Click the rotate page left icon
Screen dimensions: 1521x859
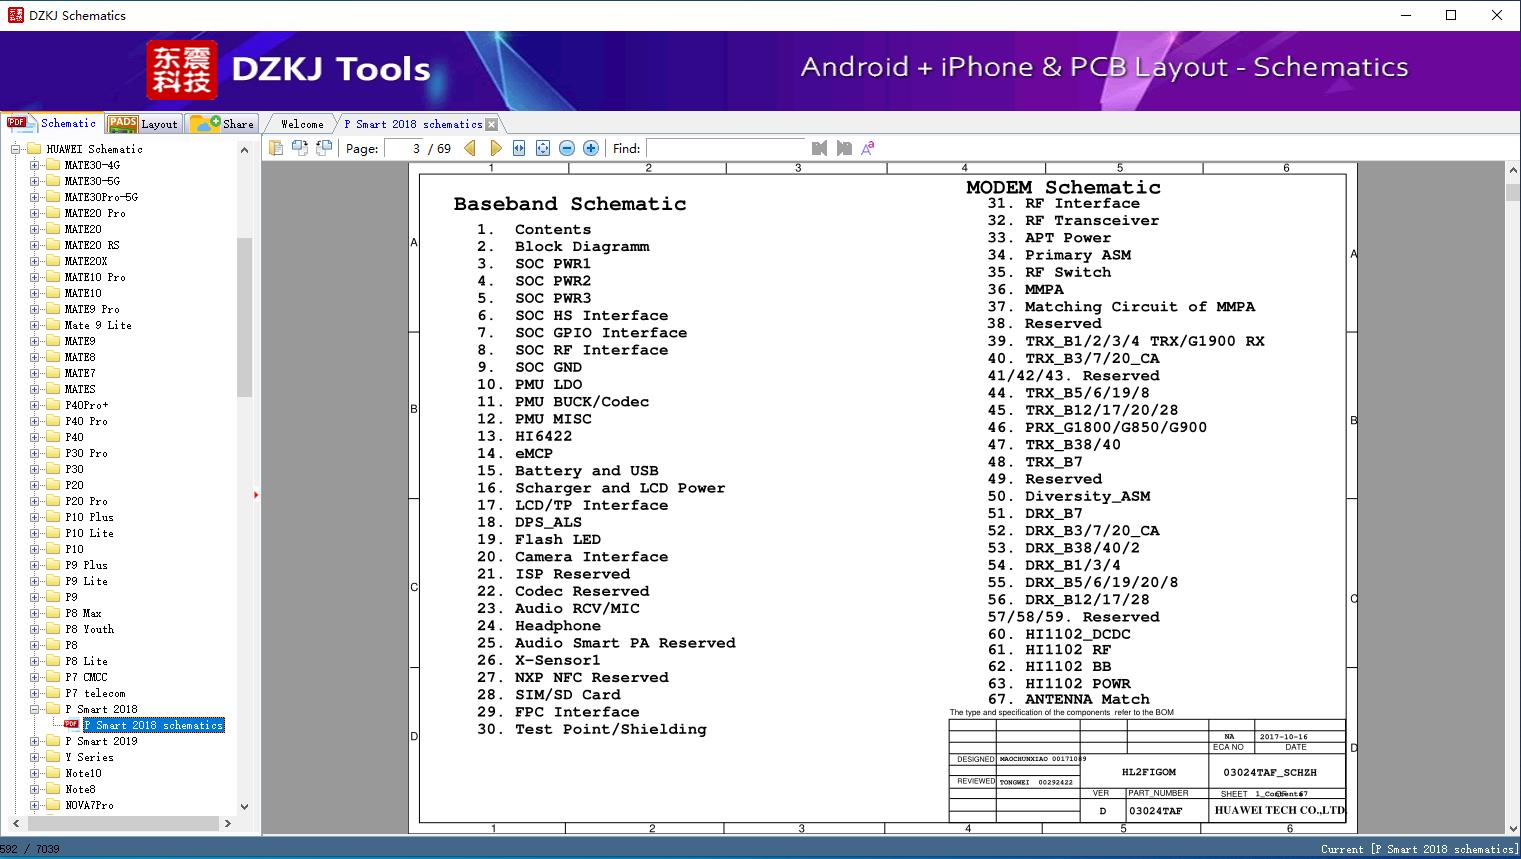pos(299,148)
